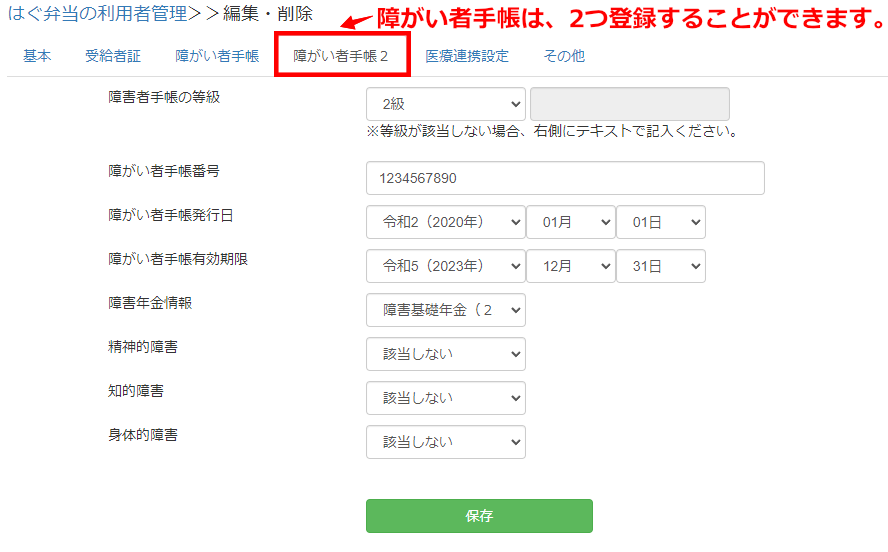Open the その他 tab
This screenshot has width=888, height=552.
pos(564,56)
